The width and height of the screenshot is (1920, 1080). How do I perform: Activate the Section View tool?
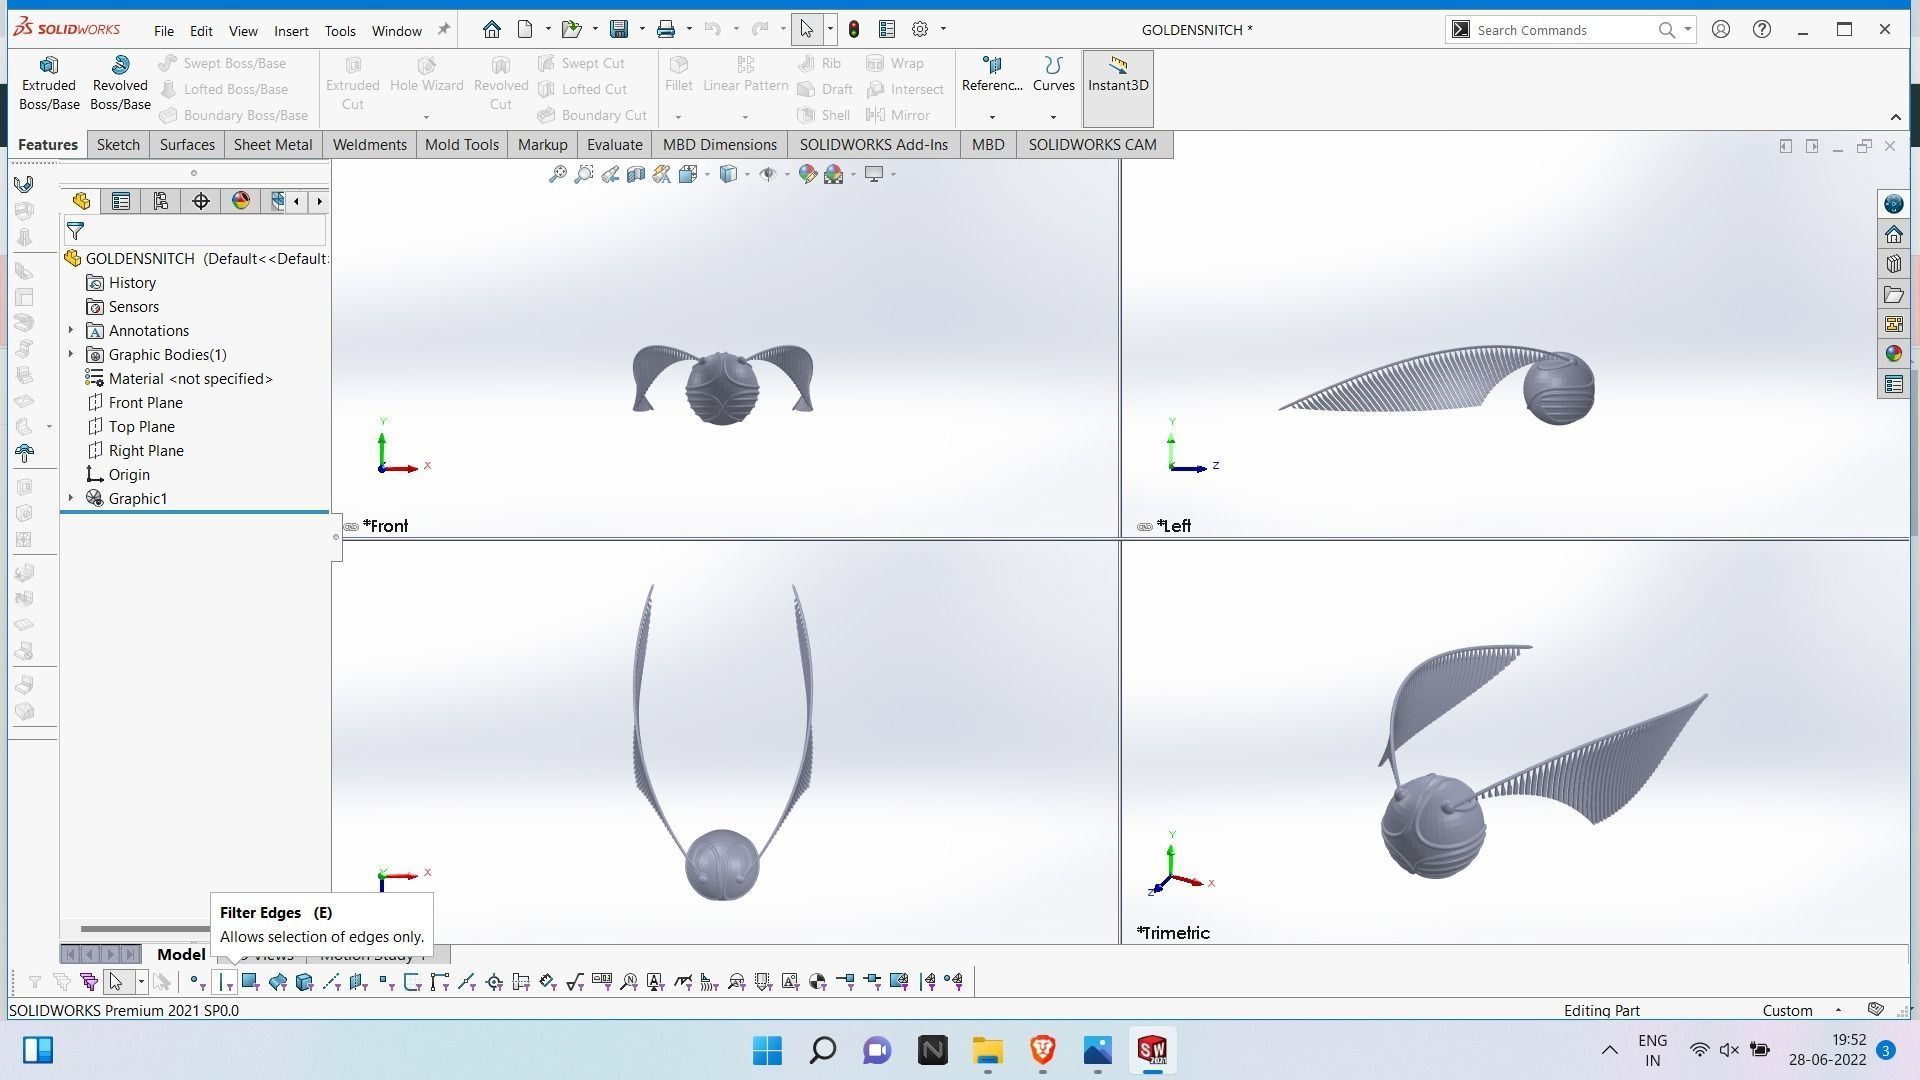pos(636,174)
